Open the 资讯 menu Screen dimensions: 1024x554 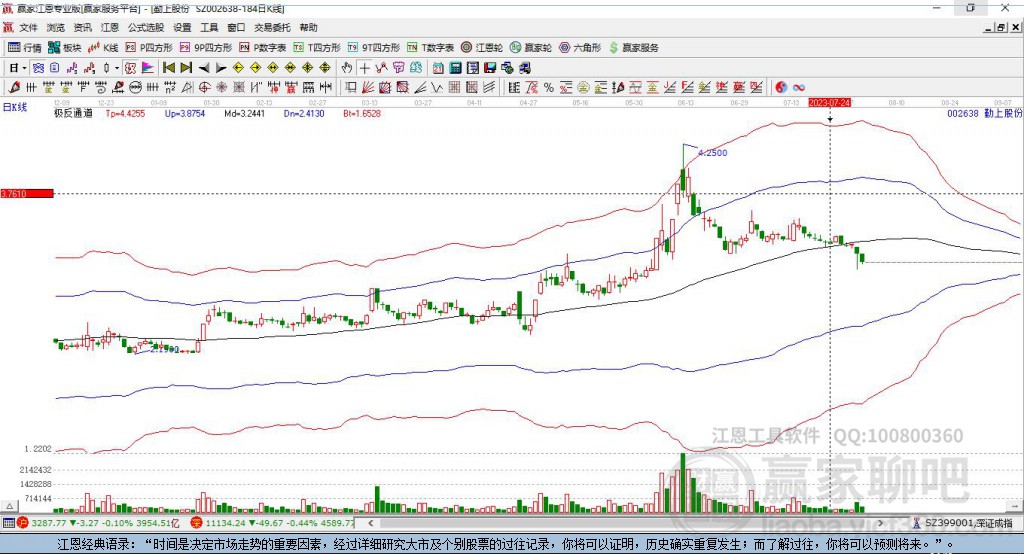coord(82,27)
